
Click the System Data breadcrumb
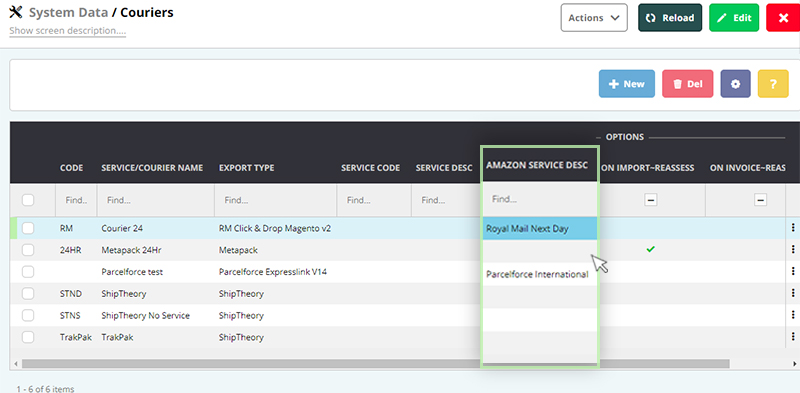coord(68,12)
